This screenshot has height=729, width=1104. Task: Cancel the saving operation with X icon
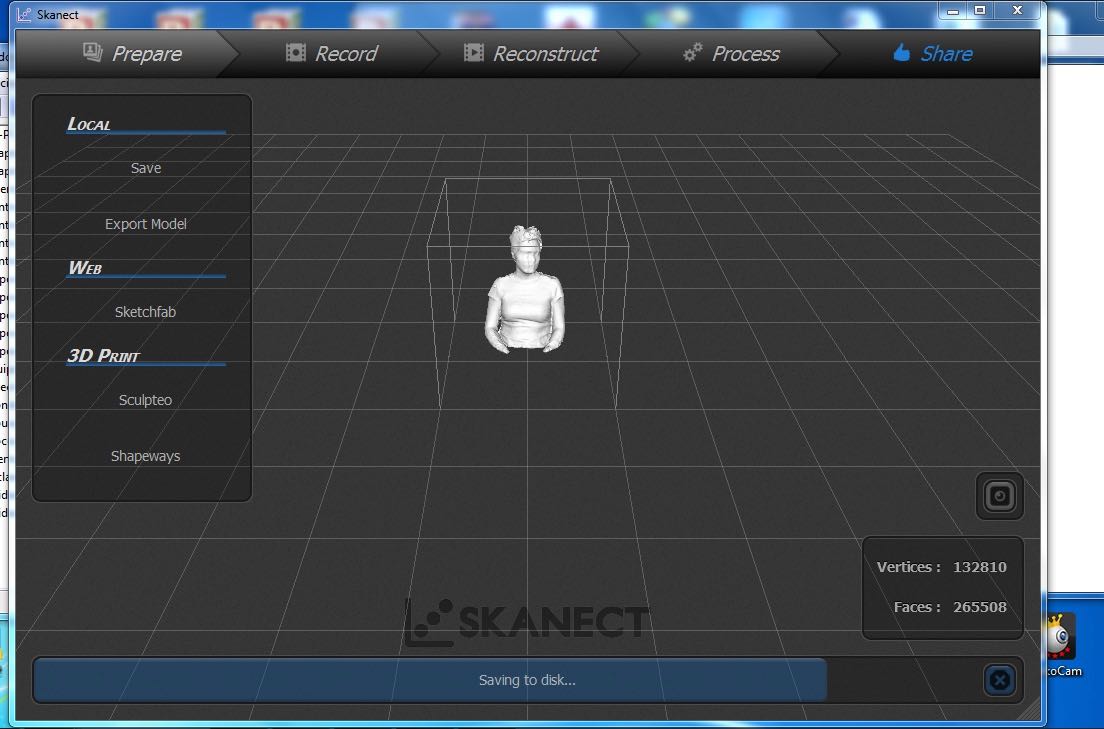coord(999,680)
